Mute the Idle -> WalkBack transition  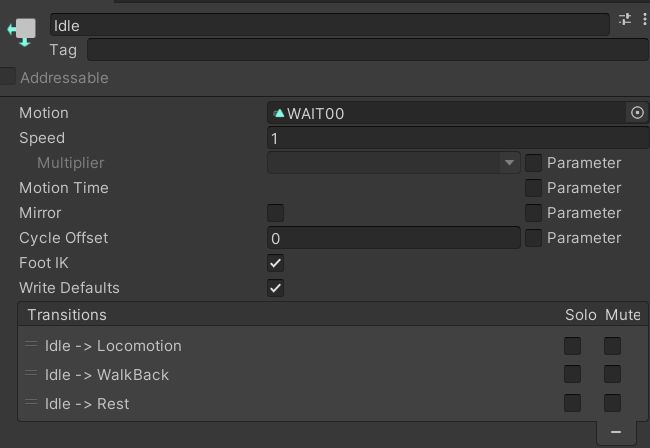(612, 374)
